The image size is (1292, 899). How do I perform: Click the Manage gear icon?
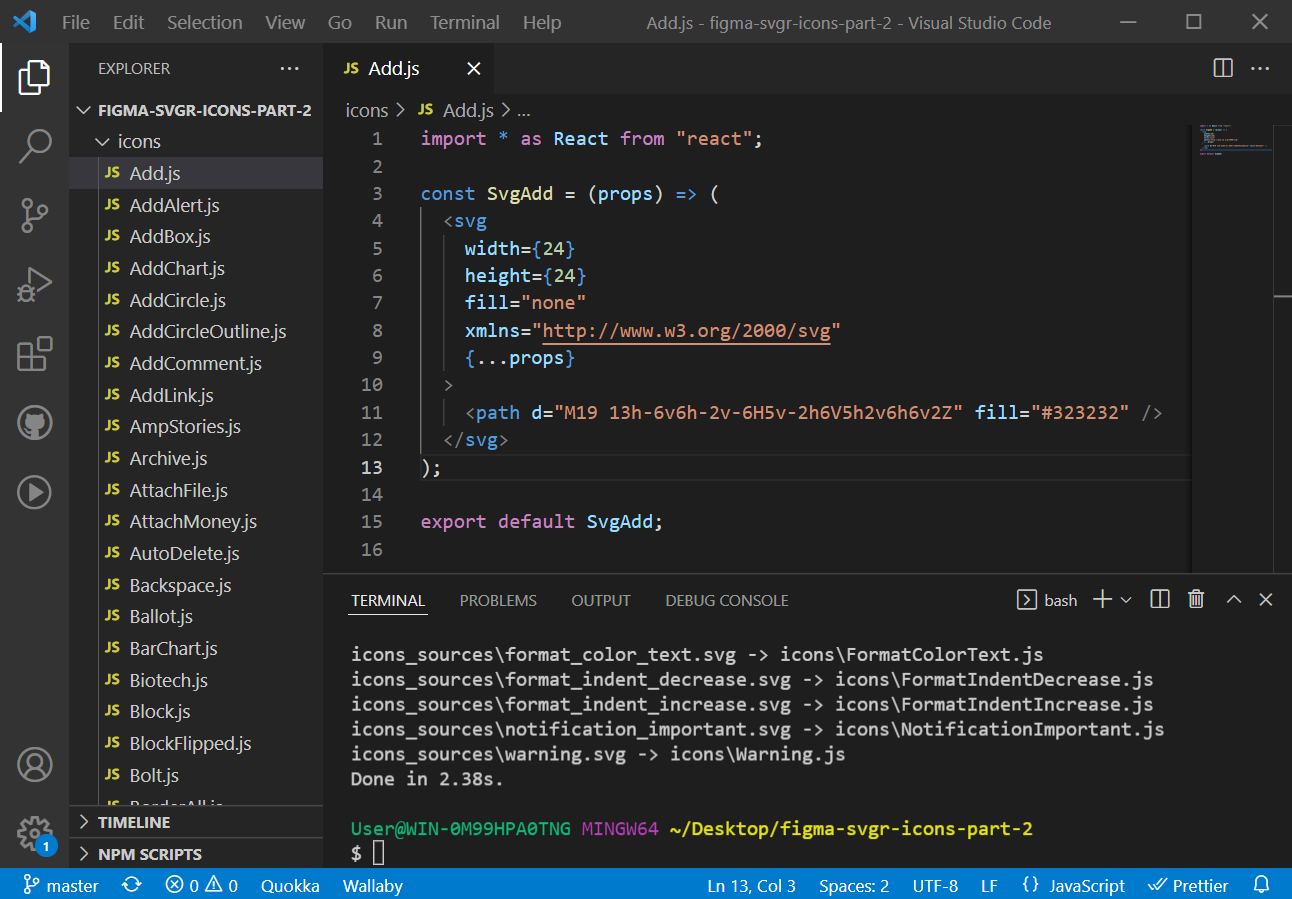click(34, 832)
